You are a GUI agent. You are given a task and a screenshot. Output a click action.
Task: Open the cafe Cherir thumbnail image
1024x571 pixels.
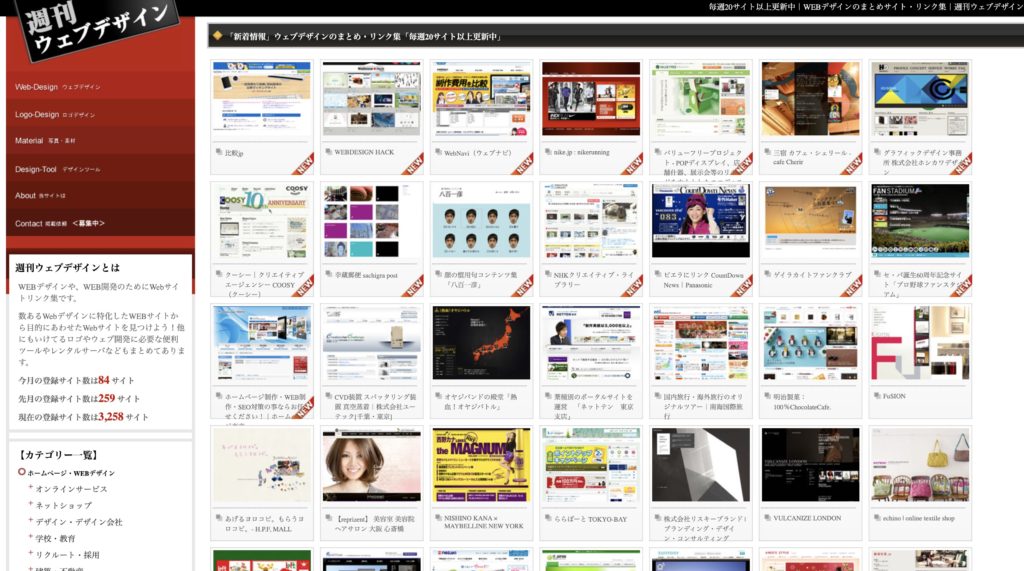[x=810, y=99]
